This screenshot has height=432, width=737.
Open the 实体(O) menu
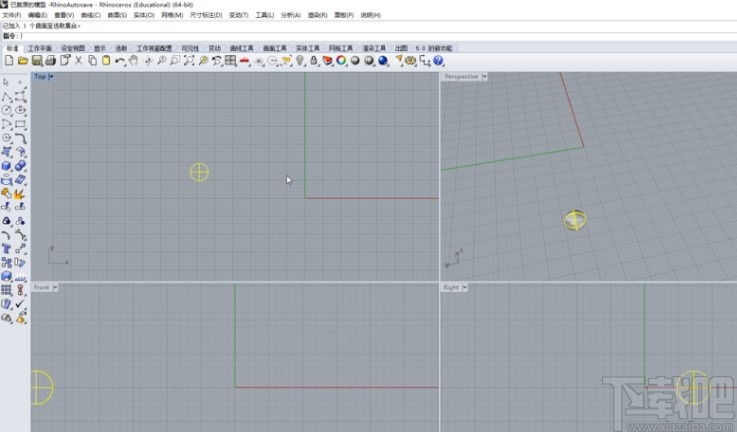point(144,15)
